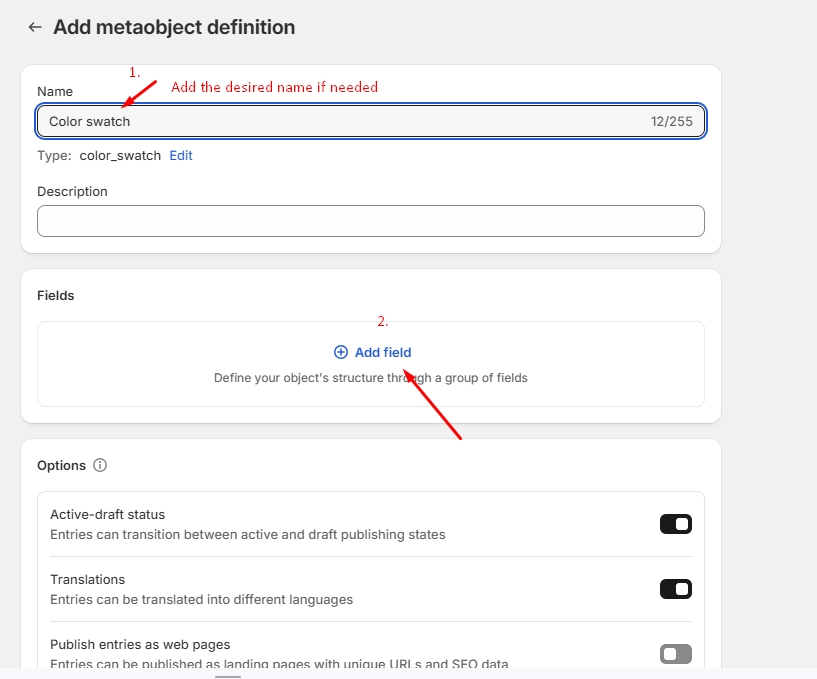
Task: Click the Description field label
Action: 72,191
